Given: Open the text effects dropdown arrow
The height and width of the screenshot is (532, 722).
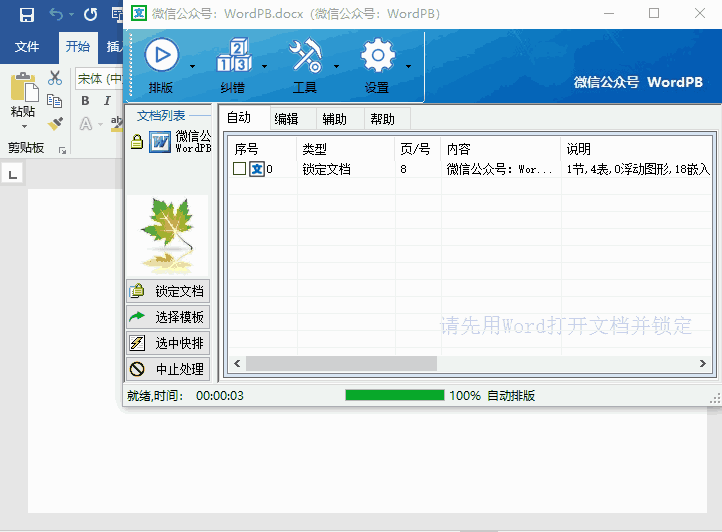Looking at the screenshot, I should point(100,124).
